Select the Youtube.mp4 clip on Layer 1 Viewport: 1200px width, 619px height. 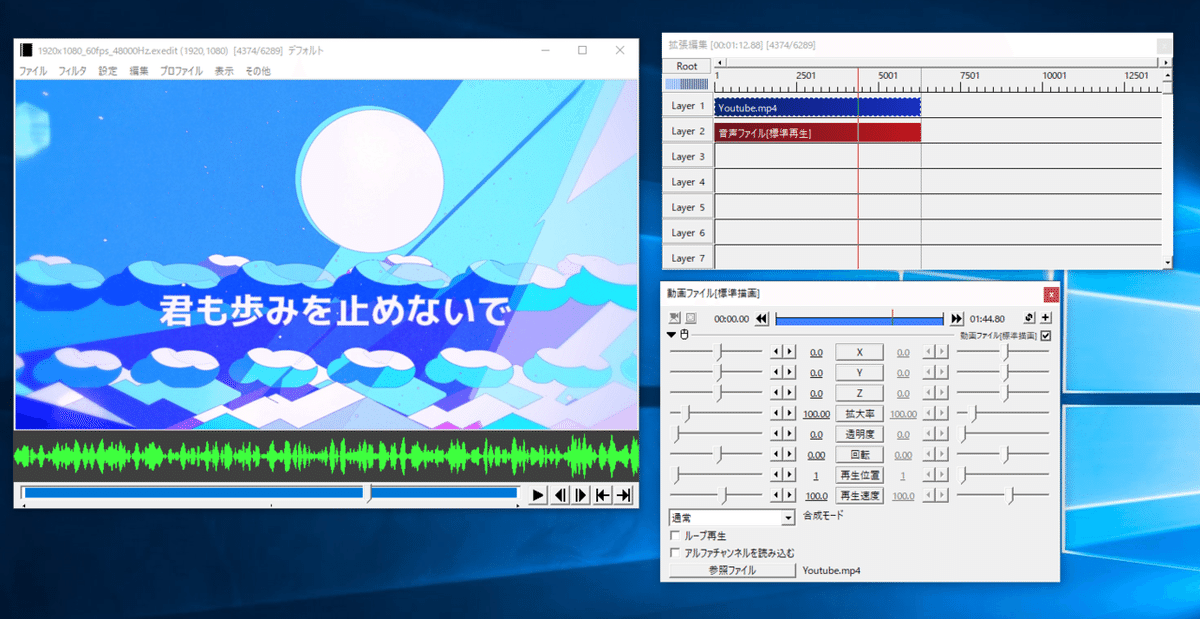[817, 107]
